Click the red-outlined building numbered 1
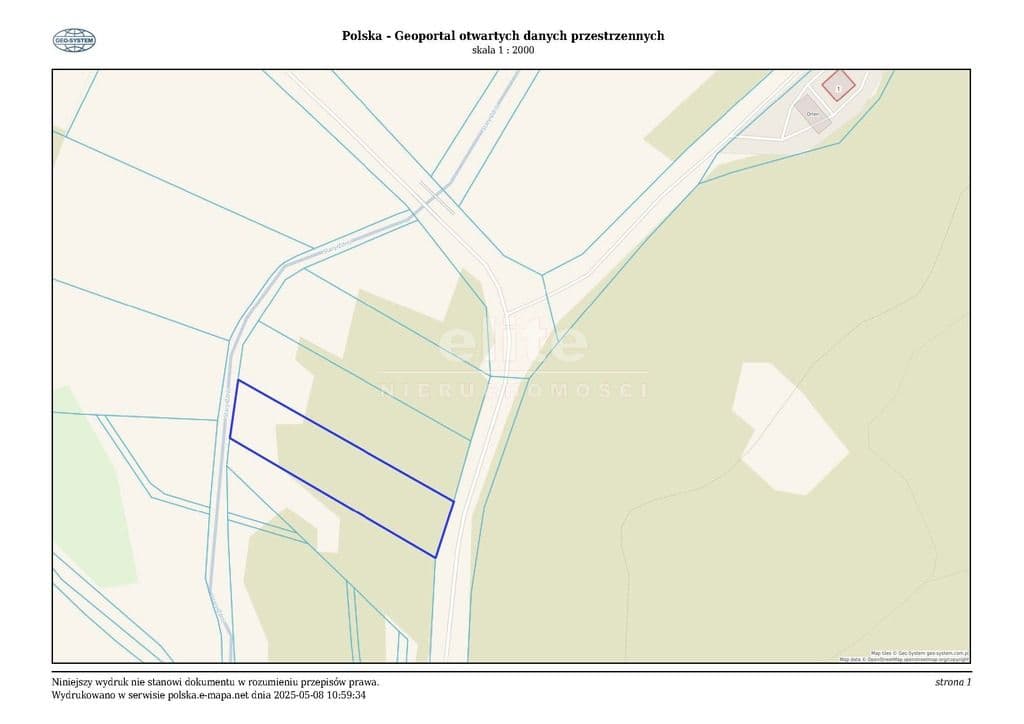 (838, 86)
